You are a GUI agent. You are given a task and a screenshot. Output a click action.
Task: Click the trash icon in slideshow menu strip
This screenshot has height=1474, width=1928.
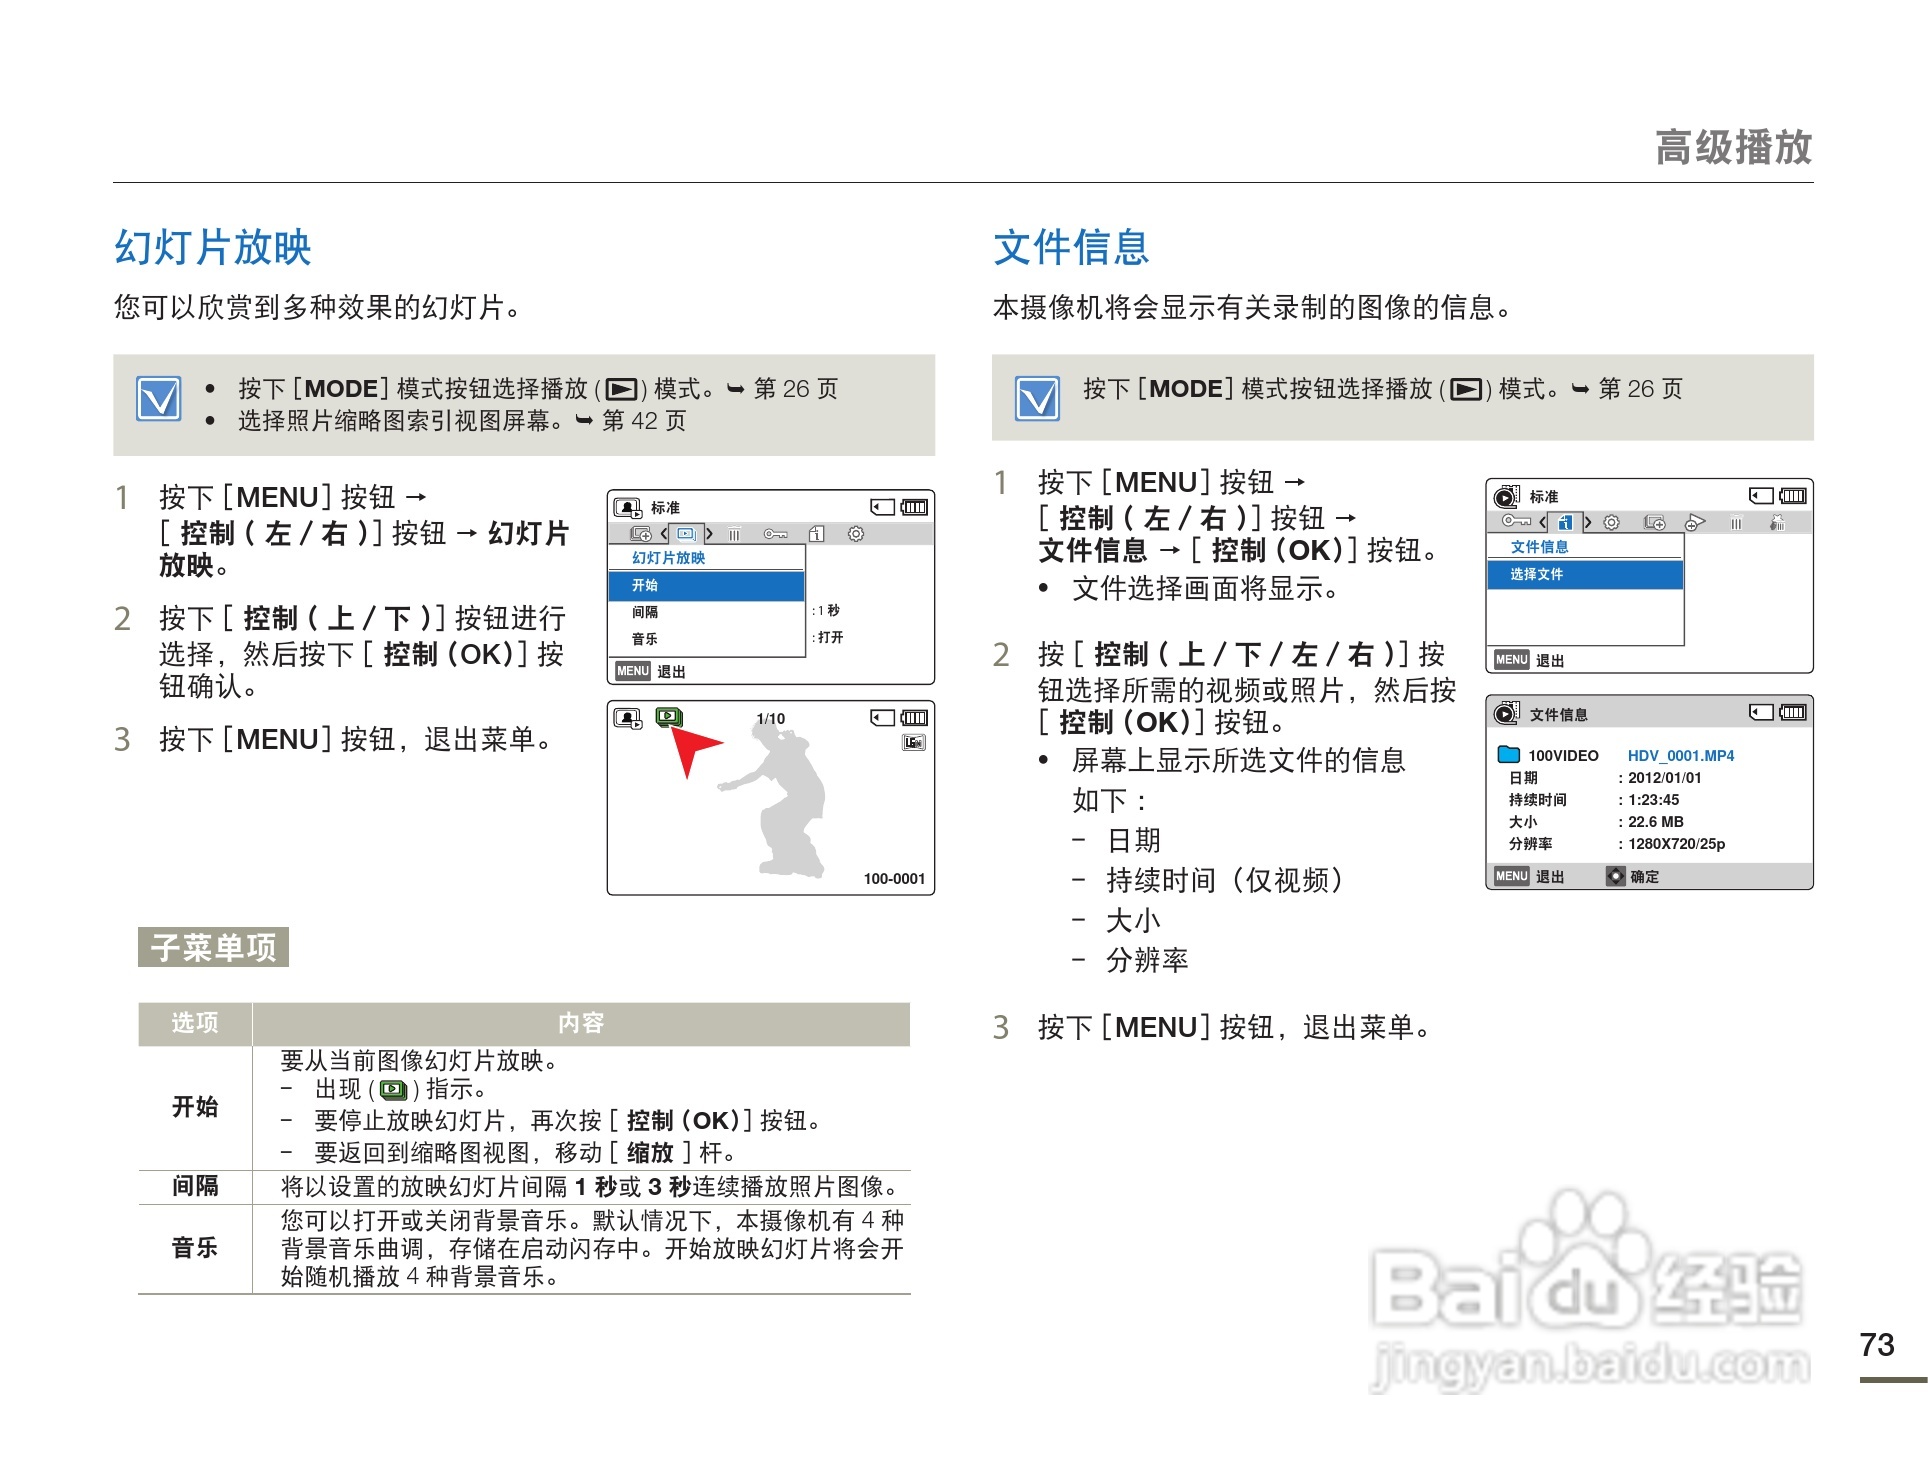click(734, 534)
